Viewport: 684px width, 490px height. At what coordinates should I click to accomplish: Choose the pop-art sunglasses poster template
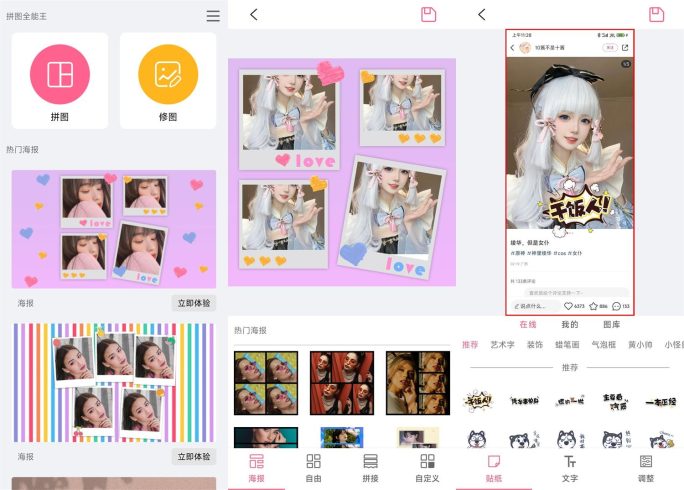tap(266, 383)
